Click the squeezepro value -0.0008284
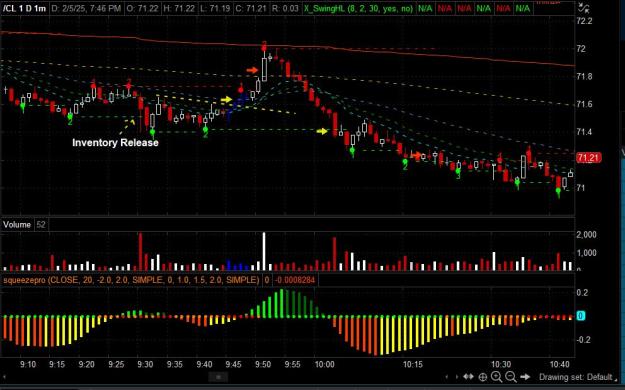This screenshot has height=390, width=625. [295, 280]
